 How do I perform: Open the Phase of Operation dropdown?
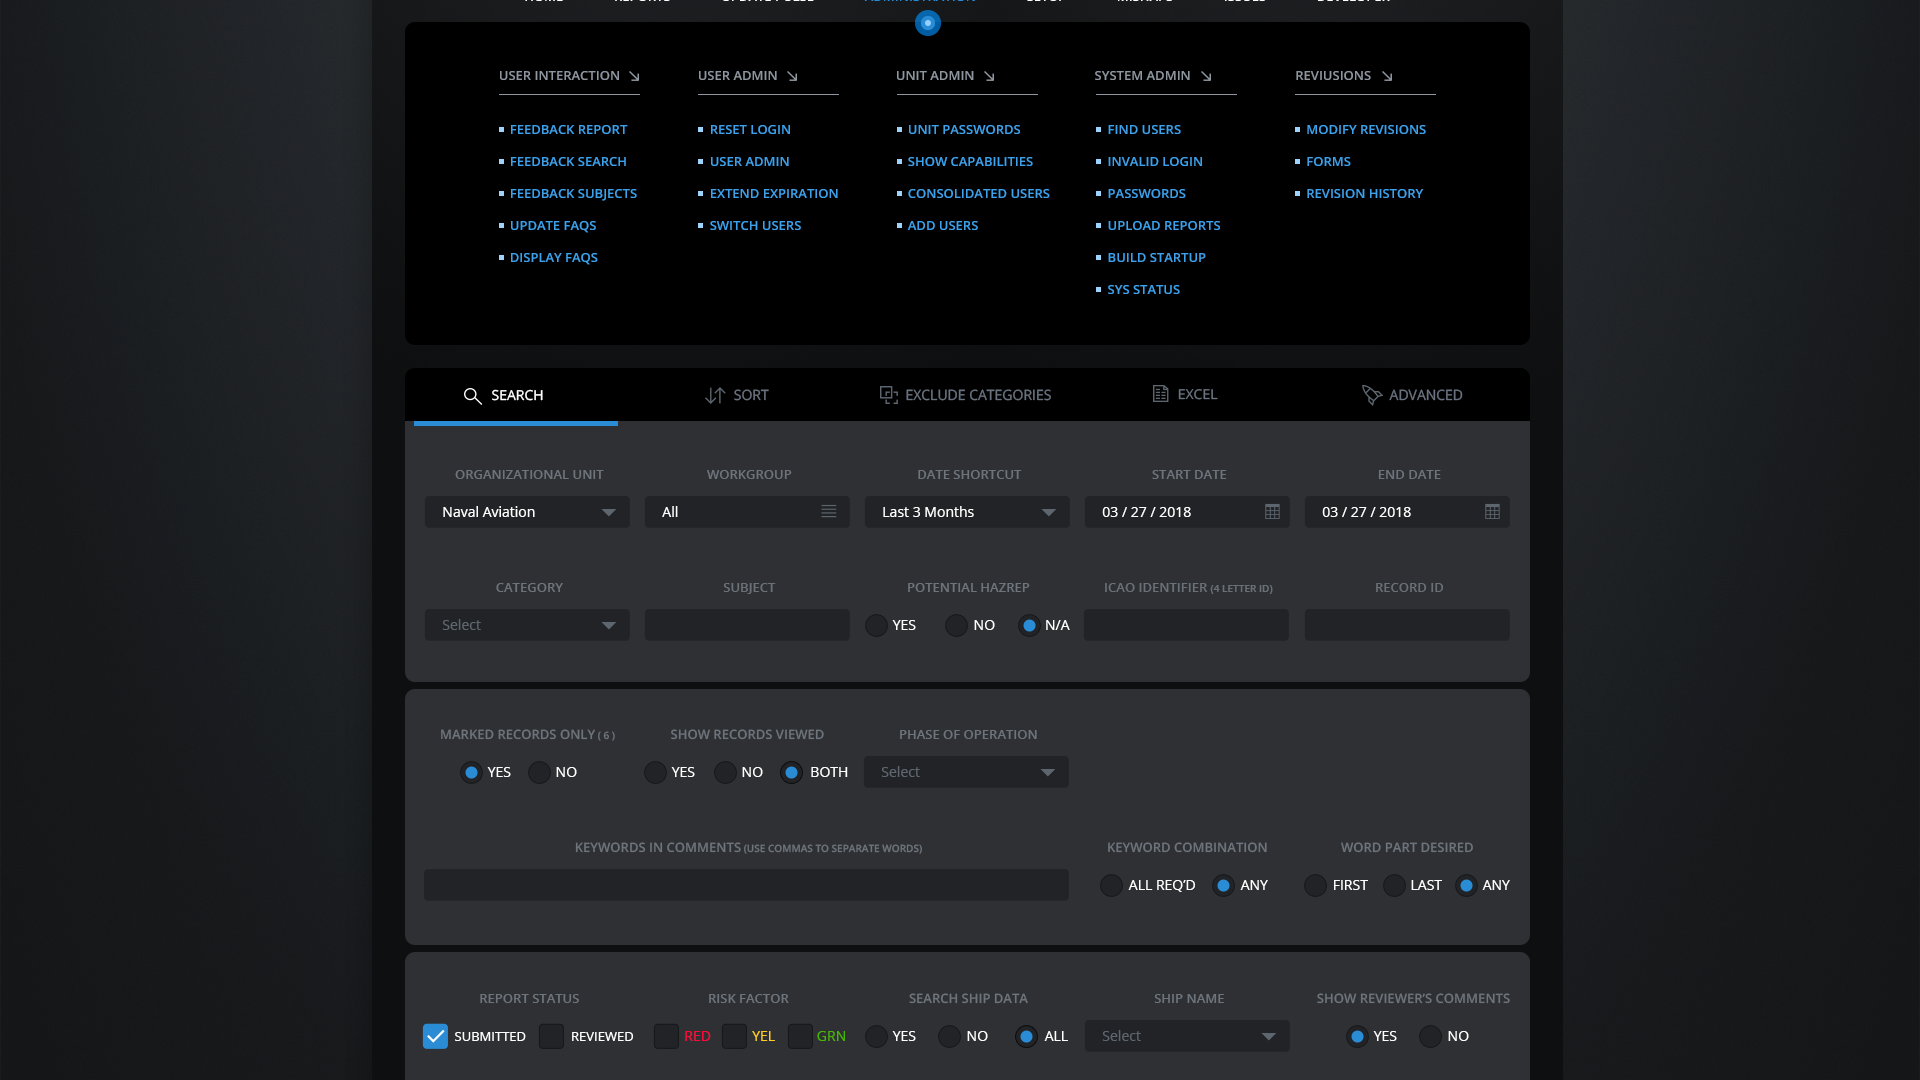point(966,772)
